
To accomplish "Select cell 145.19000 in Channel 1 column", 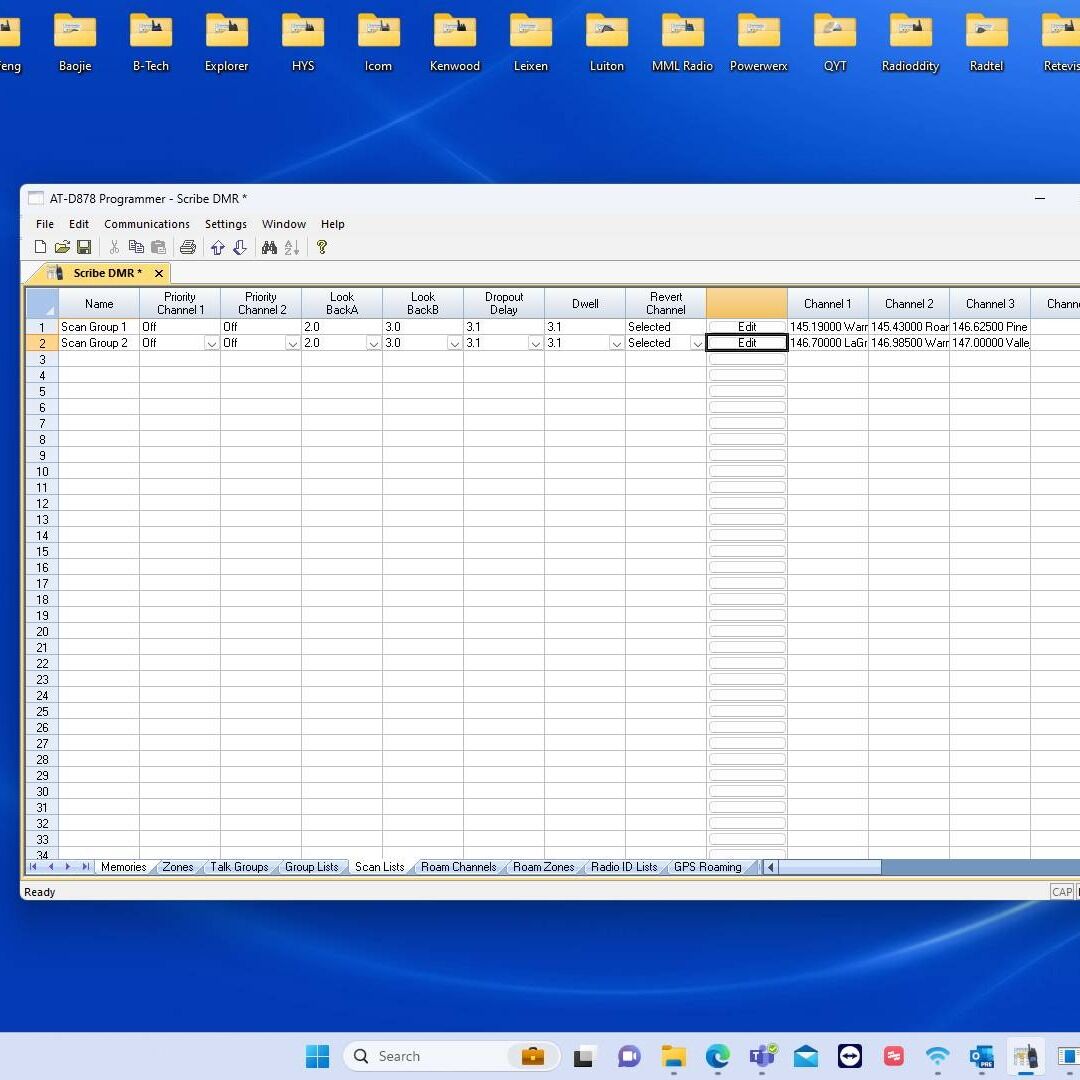I will 828,327.
